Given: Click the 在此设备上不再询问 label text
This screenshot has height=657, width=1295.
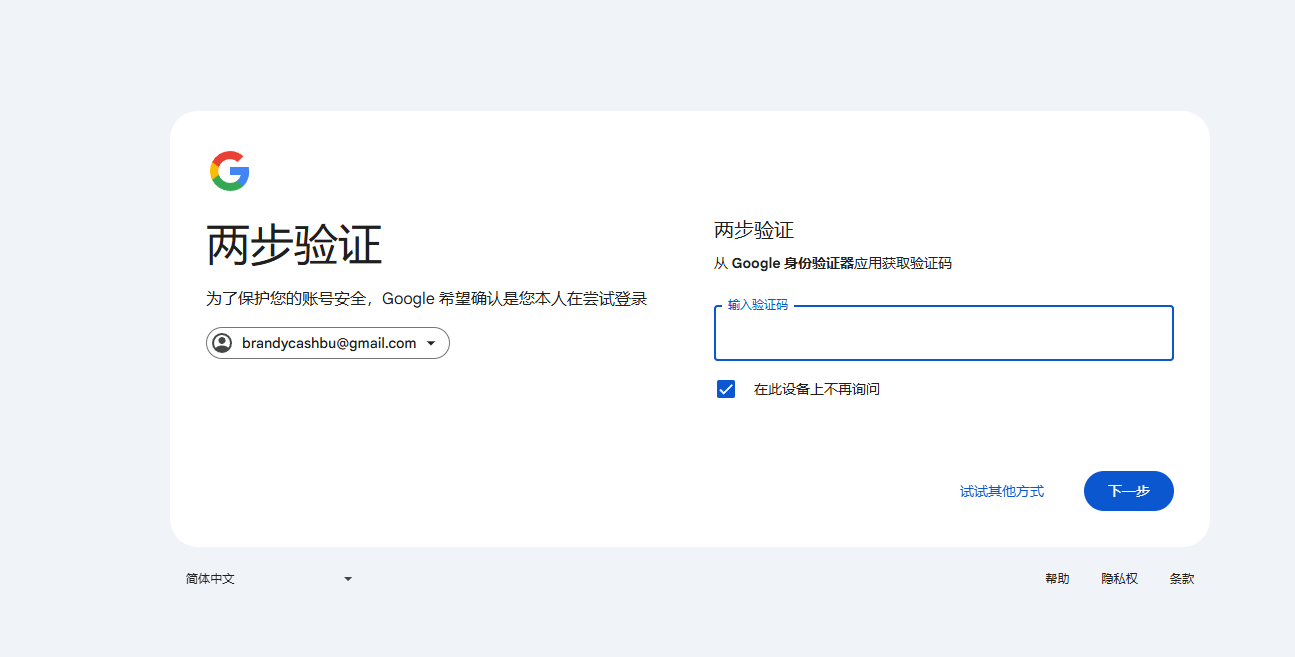Looking at the screenshot, I should (x=816, y=389).
